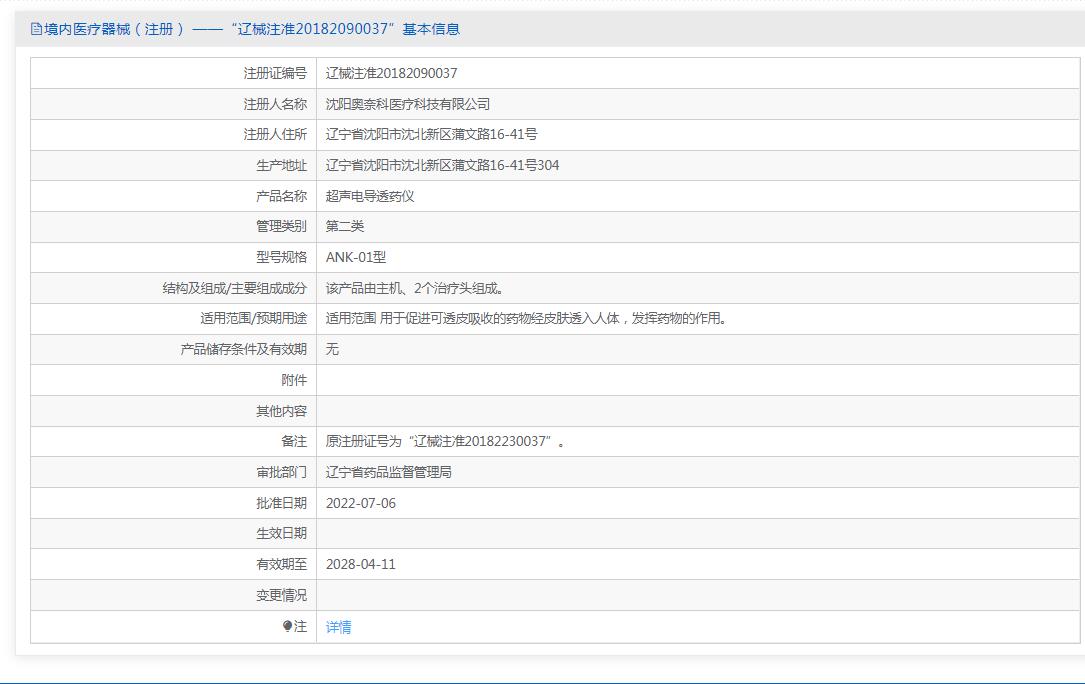Select expiry date 2028-04-11
1085x684 pixels.
coord(361,564)
